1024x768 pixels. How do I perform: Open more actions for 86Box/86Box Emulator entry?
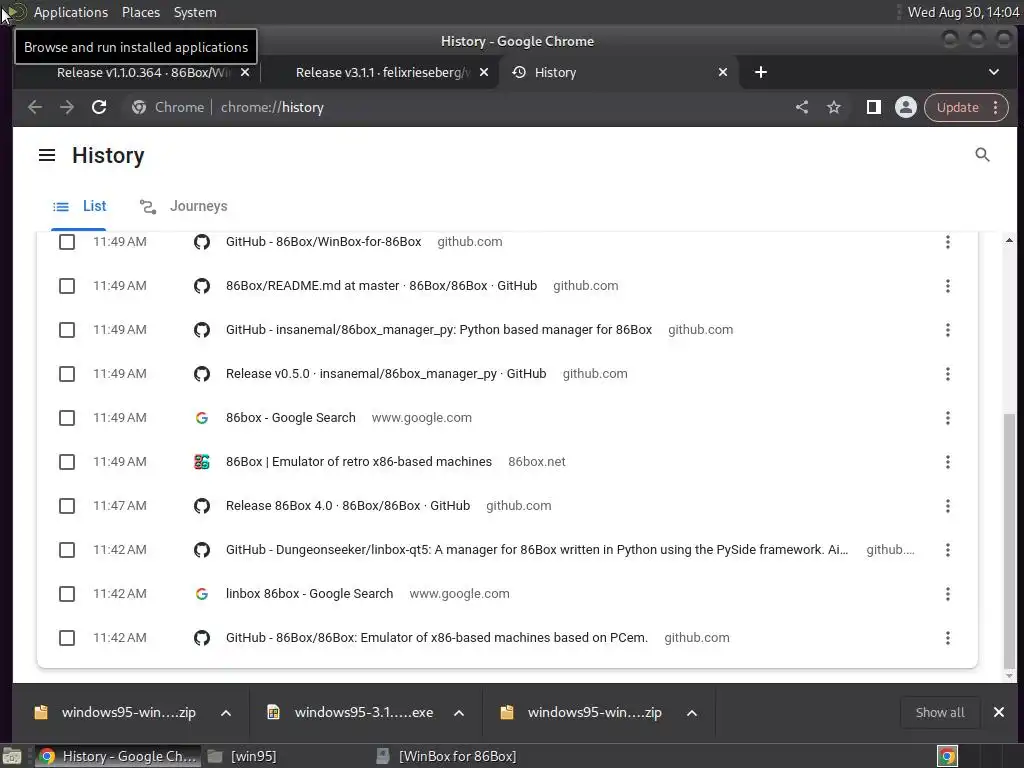[x=948, y=638]
